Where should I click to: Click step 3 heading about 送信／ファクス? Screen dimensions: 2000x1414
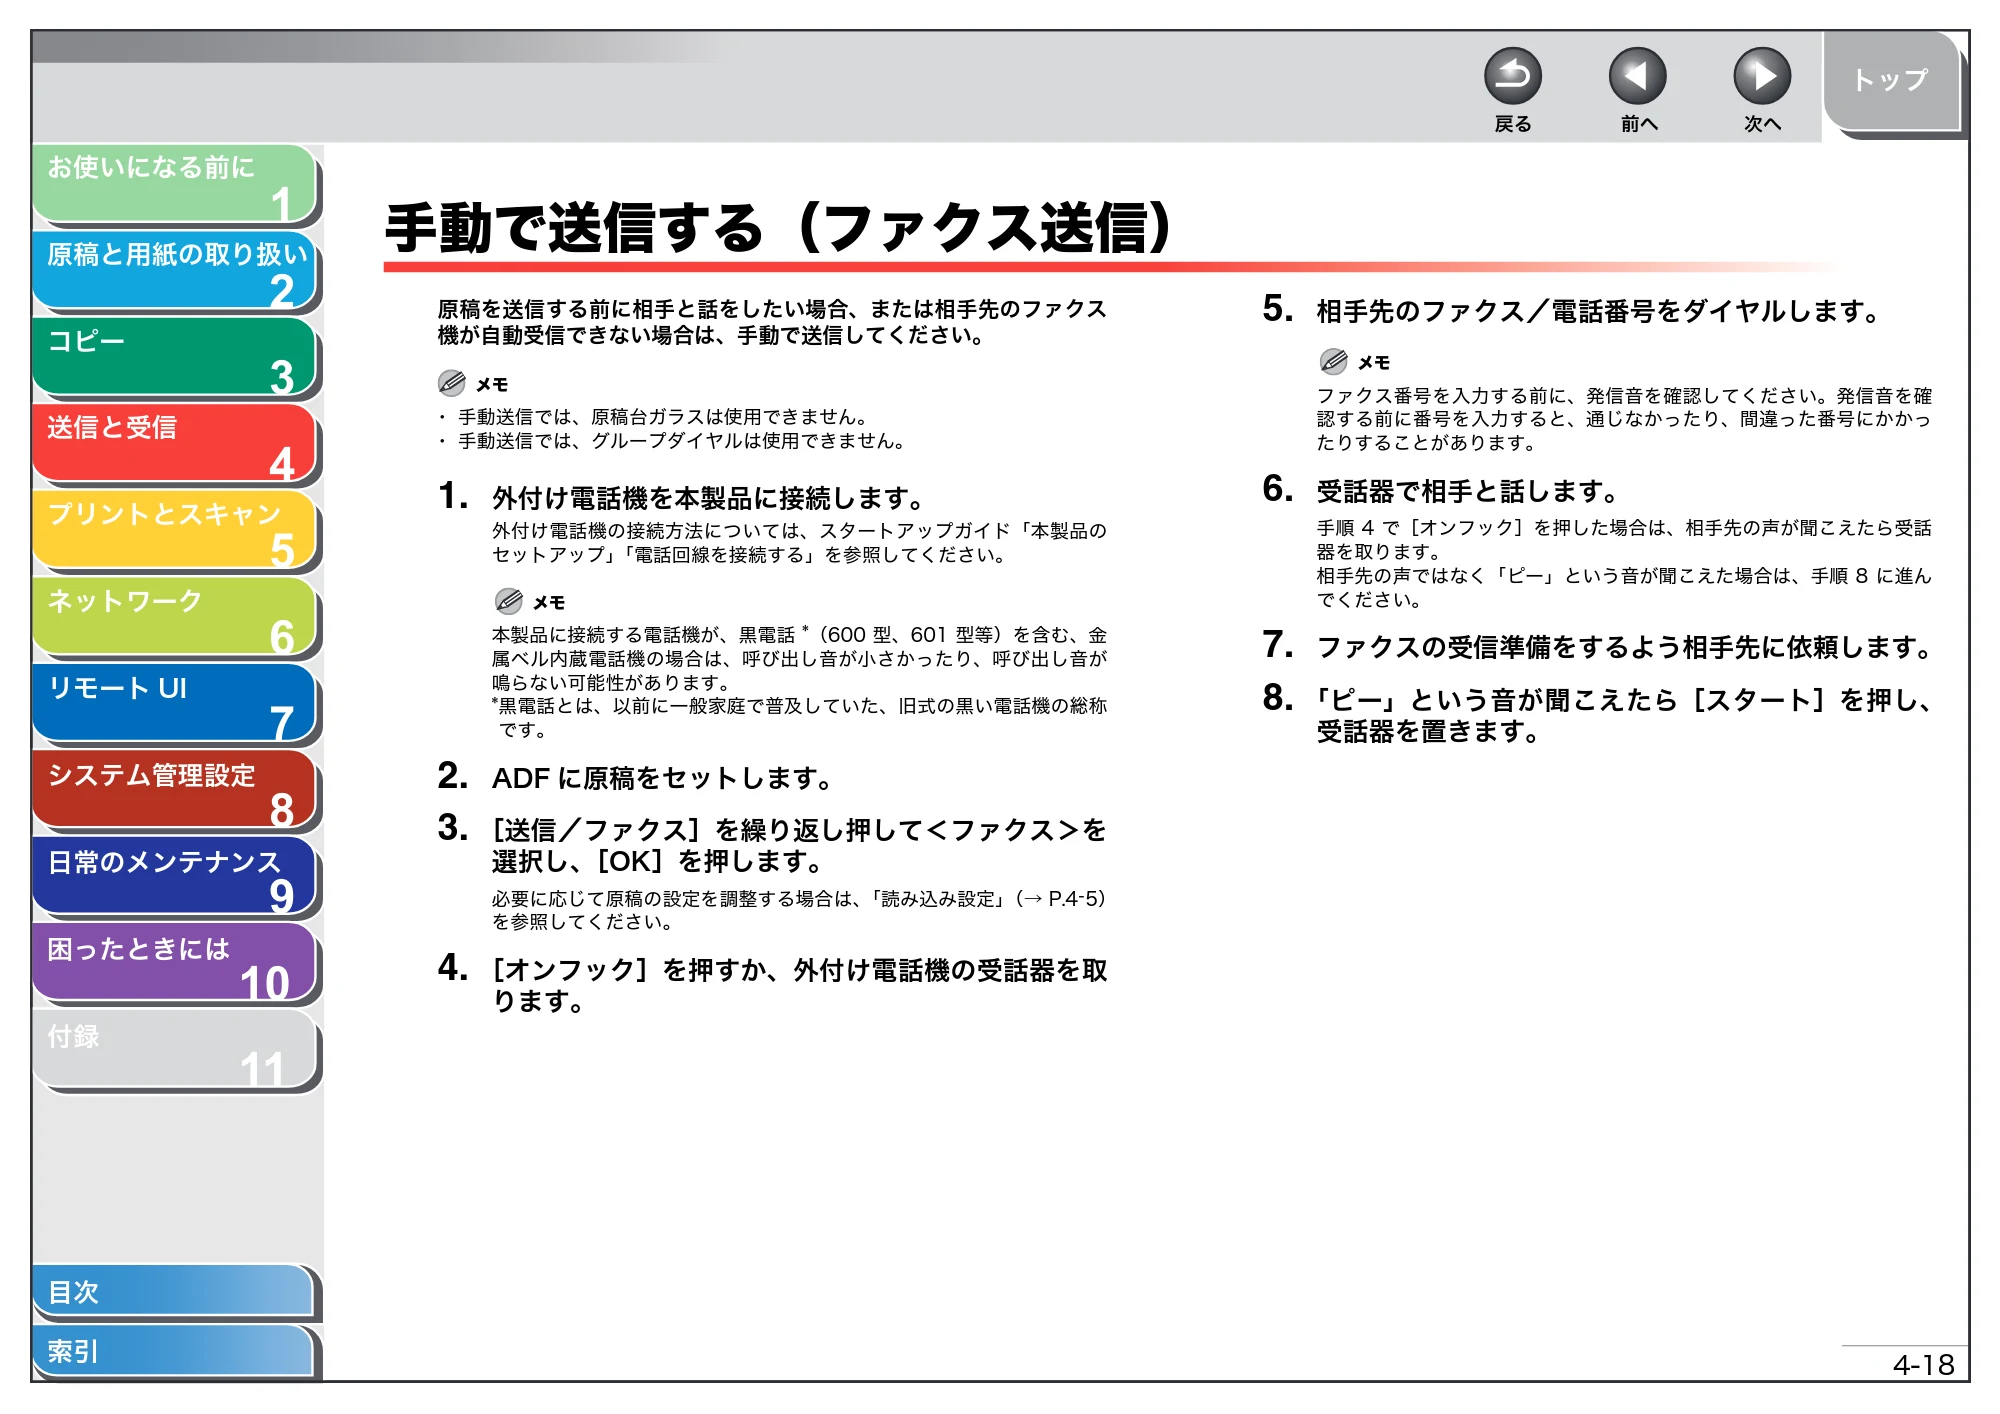tap(799, 845)
